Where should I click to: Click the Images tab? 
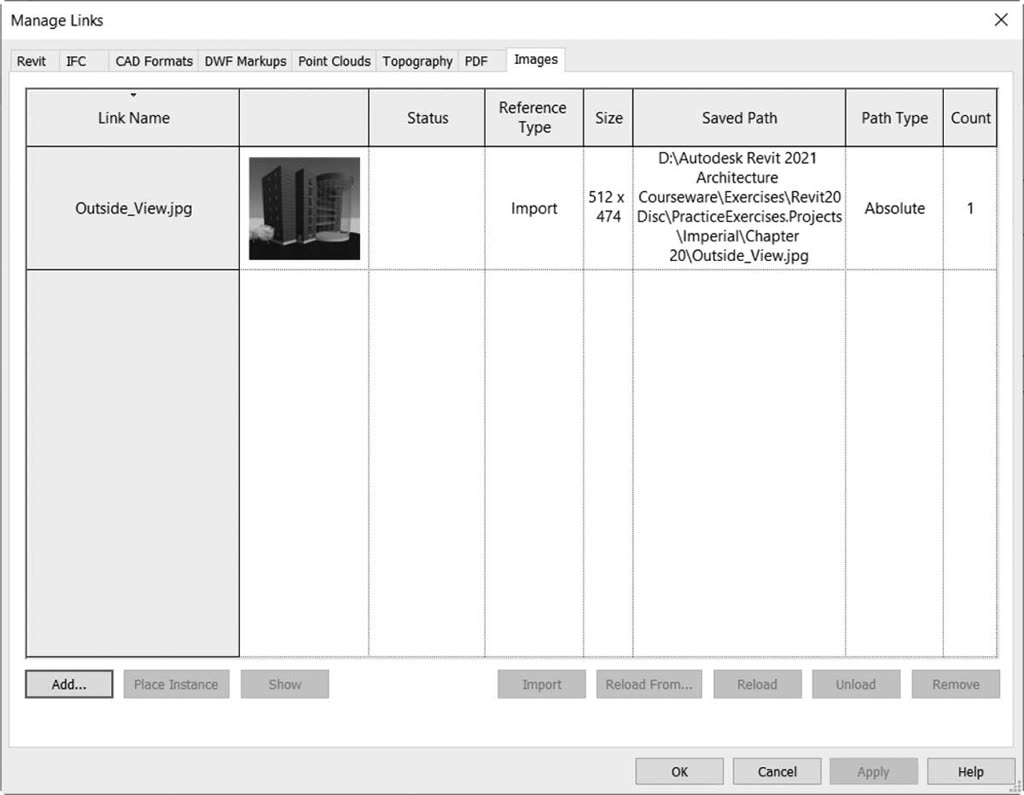(x=536, y=59)
